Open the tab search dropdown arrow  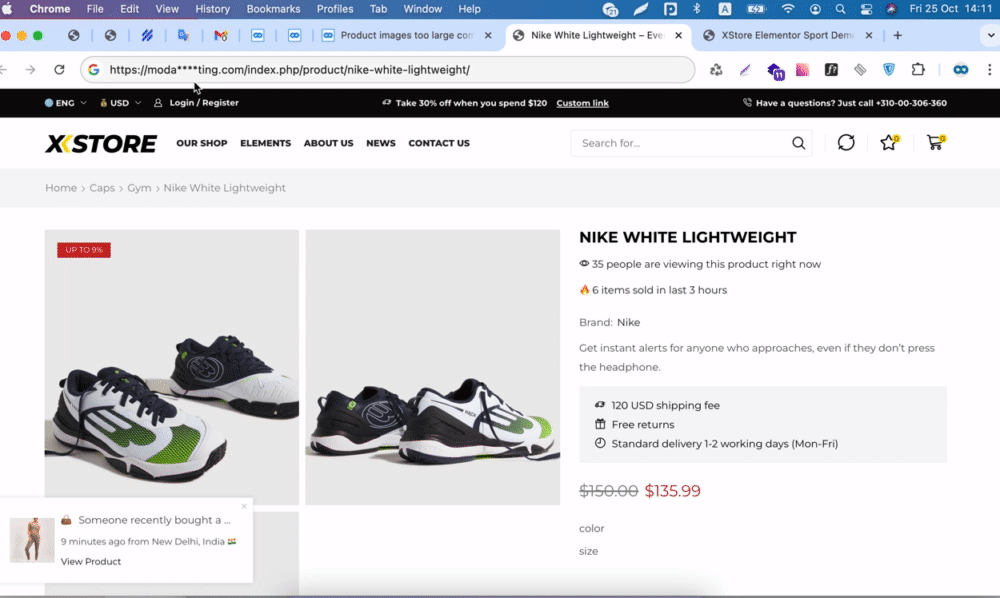point(990,36)
